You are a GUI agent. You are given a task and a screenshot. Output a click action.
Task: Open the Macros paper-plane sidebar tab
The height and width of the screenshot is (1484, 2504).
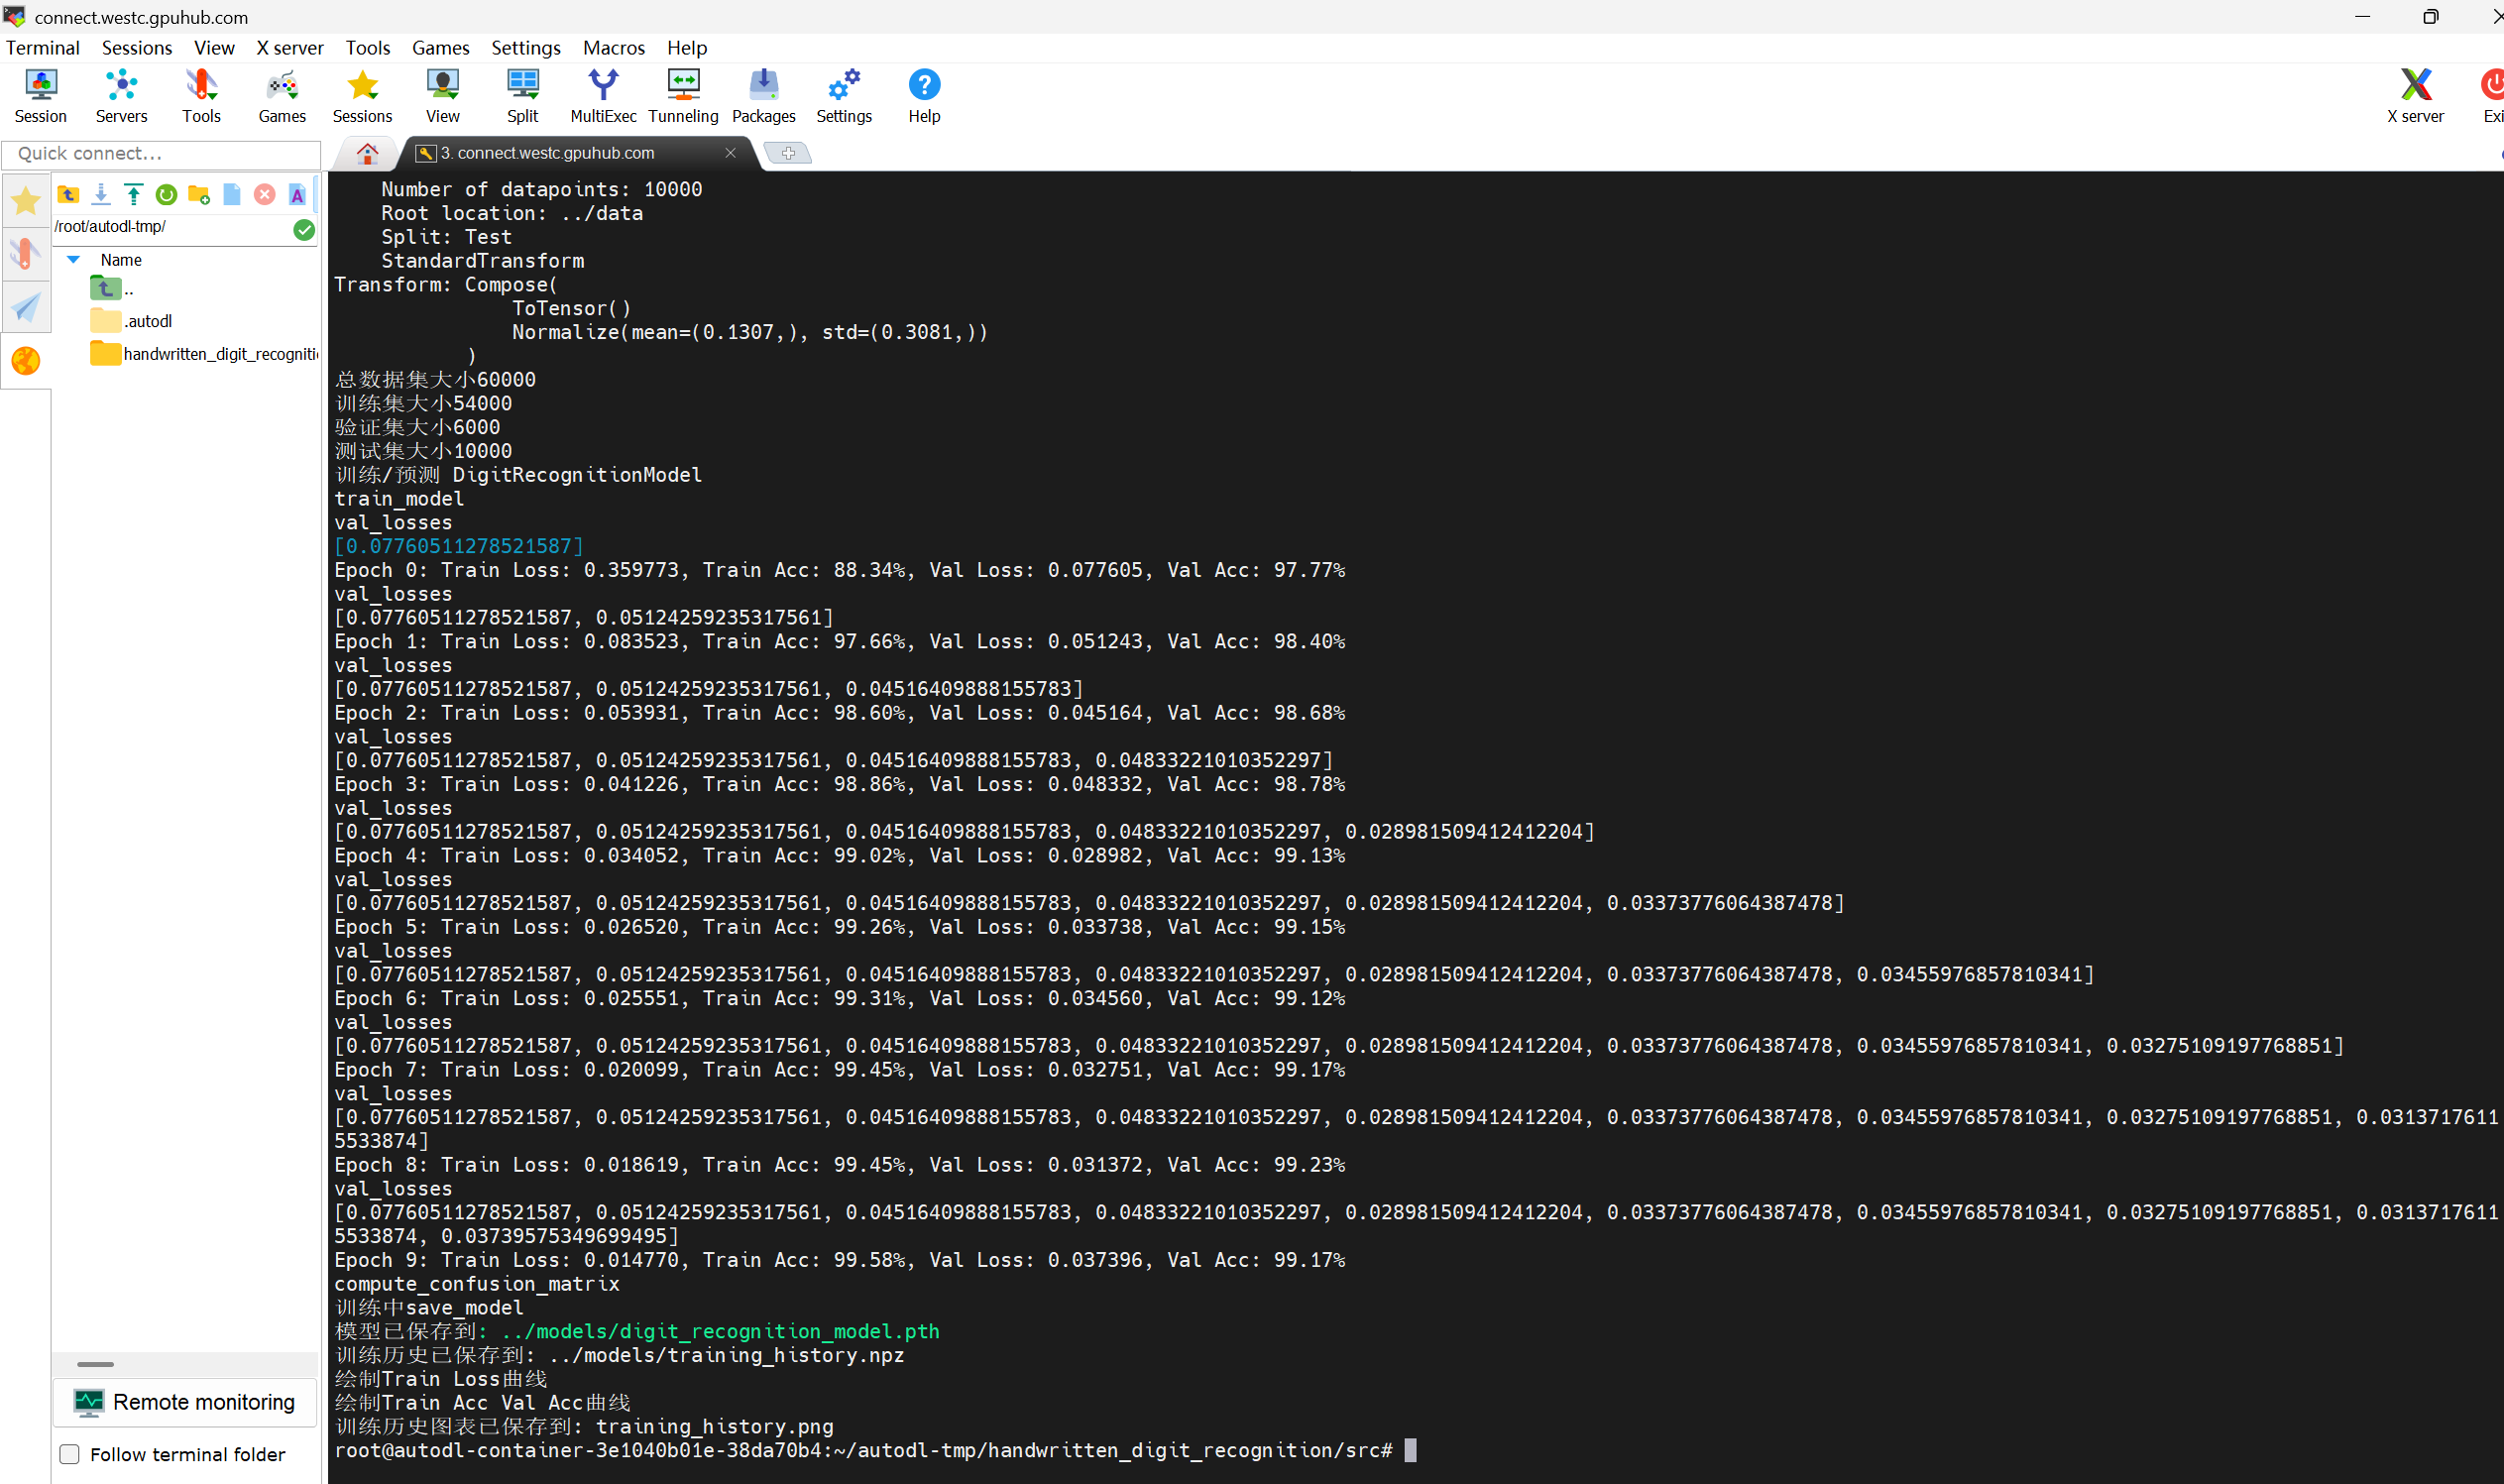pos(25,307)
